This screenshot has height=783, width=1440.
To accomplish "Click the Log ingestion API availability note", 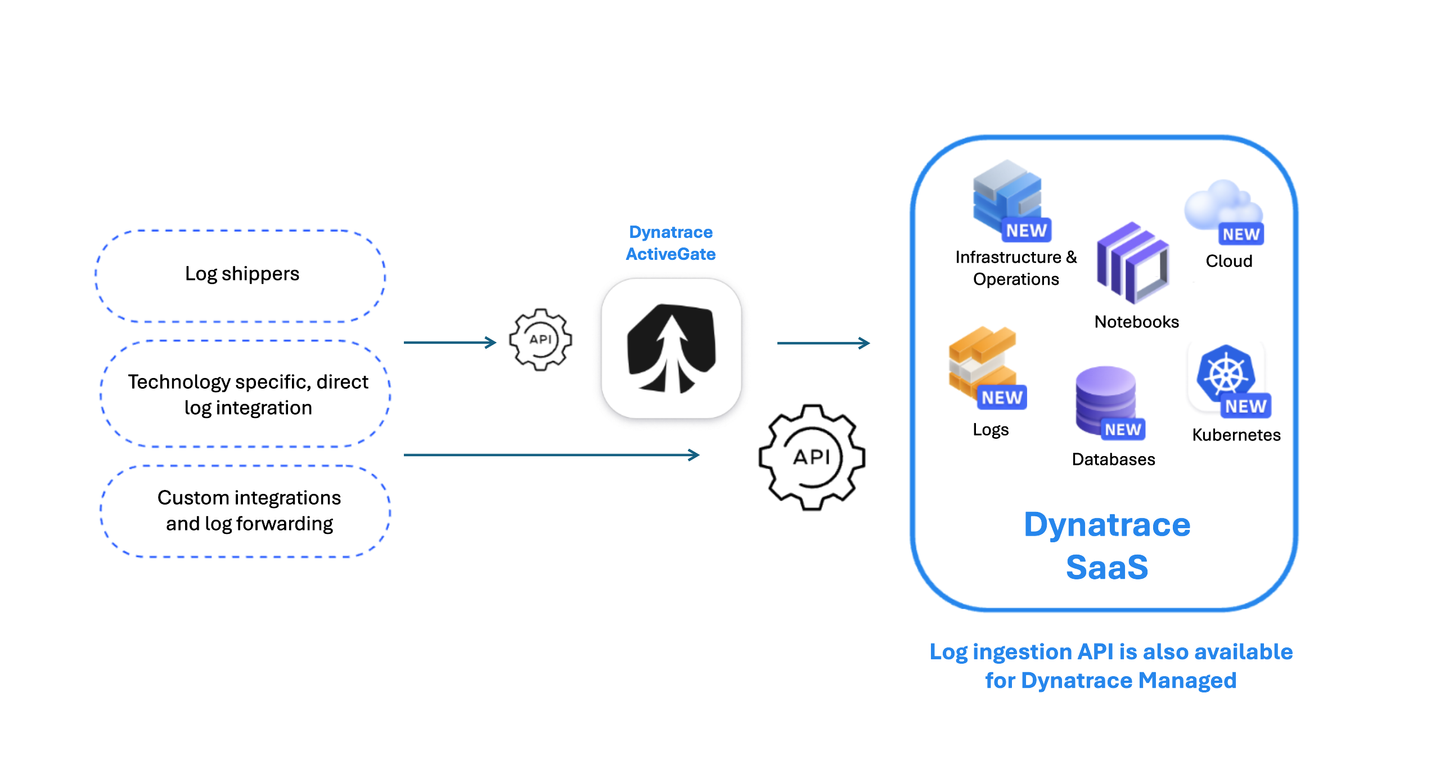I will click(x=1111, y=666).
